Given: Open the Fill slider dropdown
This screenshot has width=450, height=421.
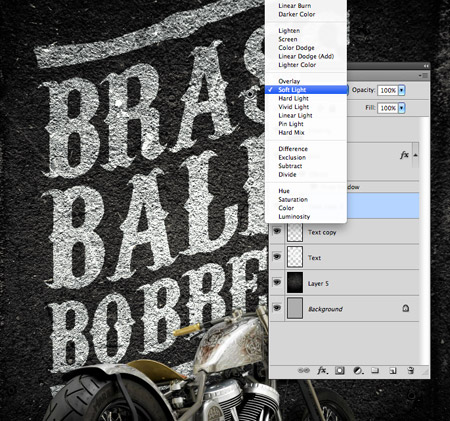Looking at the screenshot, I should click(x=402, y=108).
